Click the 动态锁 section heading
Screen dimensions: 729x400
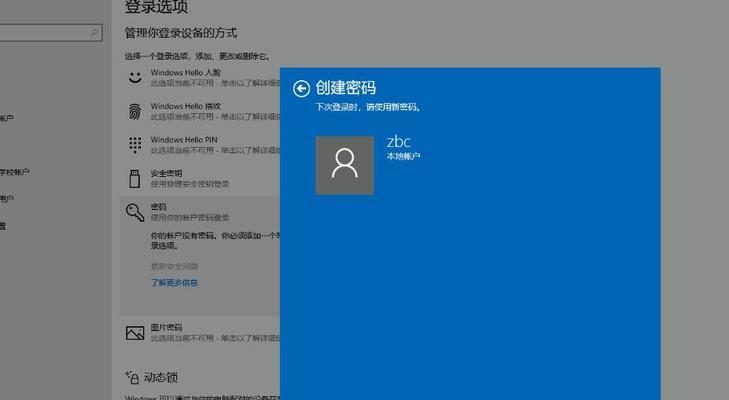[161, 377]
